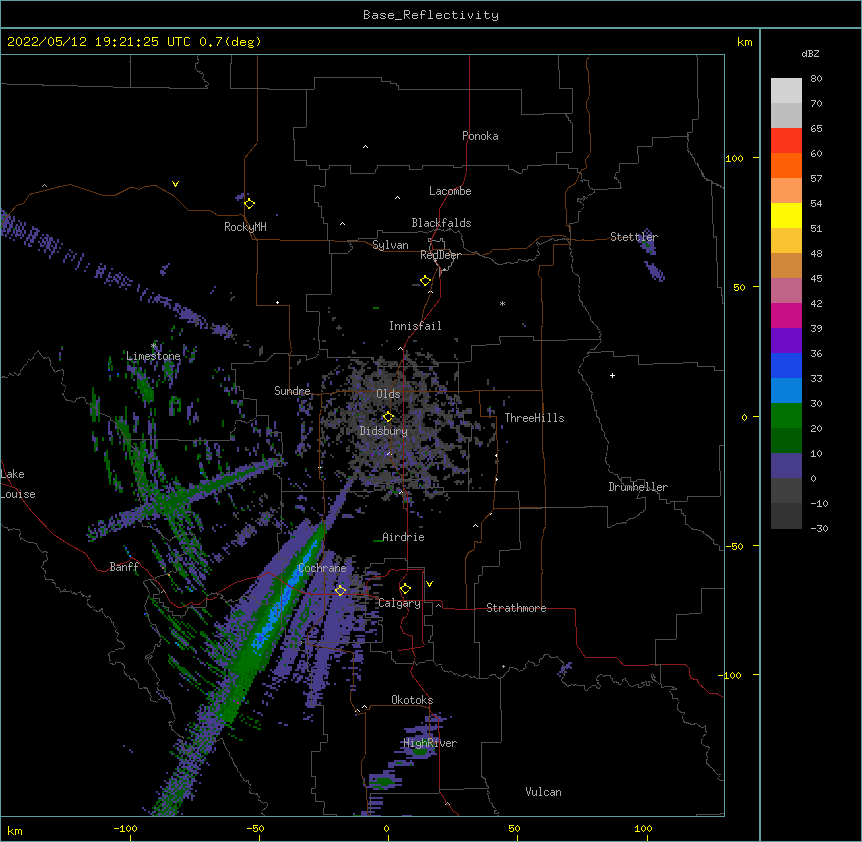Click the km unit label at top right
The image size is (862, 842).
[x=744, y=42]
